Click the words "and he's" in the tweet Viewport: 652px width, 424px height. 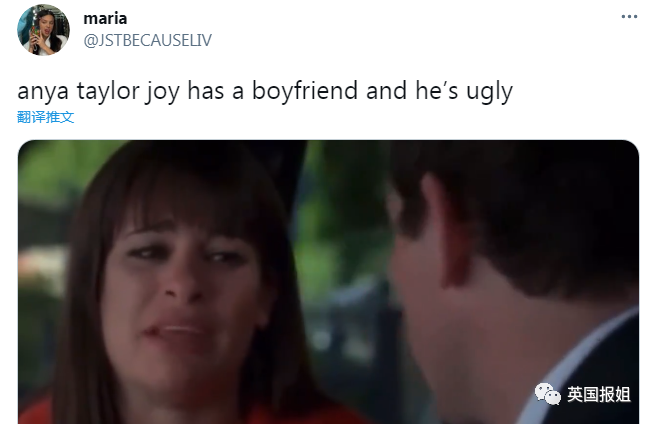(412, 90)
